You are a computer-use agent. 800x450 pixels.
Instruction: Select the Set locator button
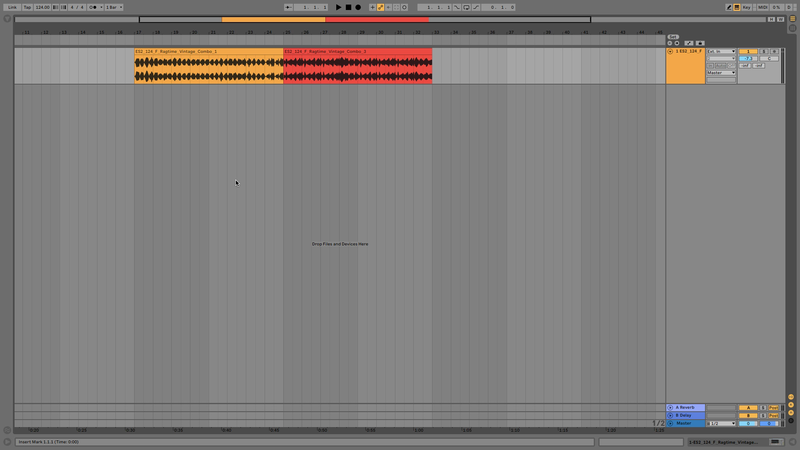coord(673,37)
